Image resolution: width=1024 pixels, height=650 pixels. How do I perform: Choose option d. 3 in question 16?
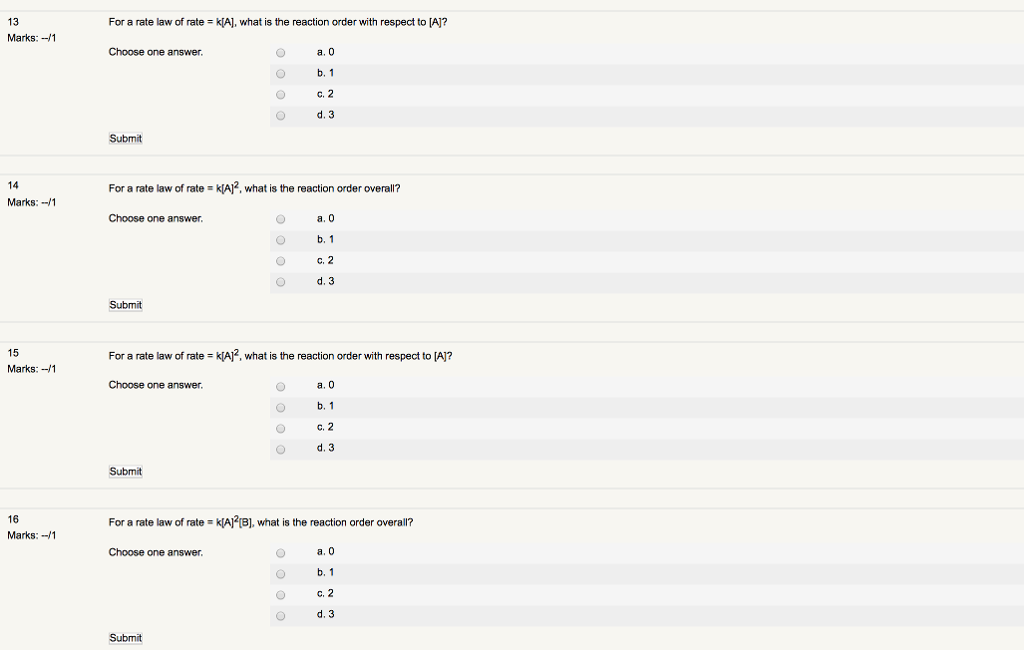point(280,615)
